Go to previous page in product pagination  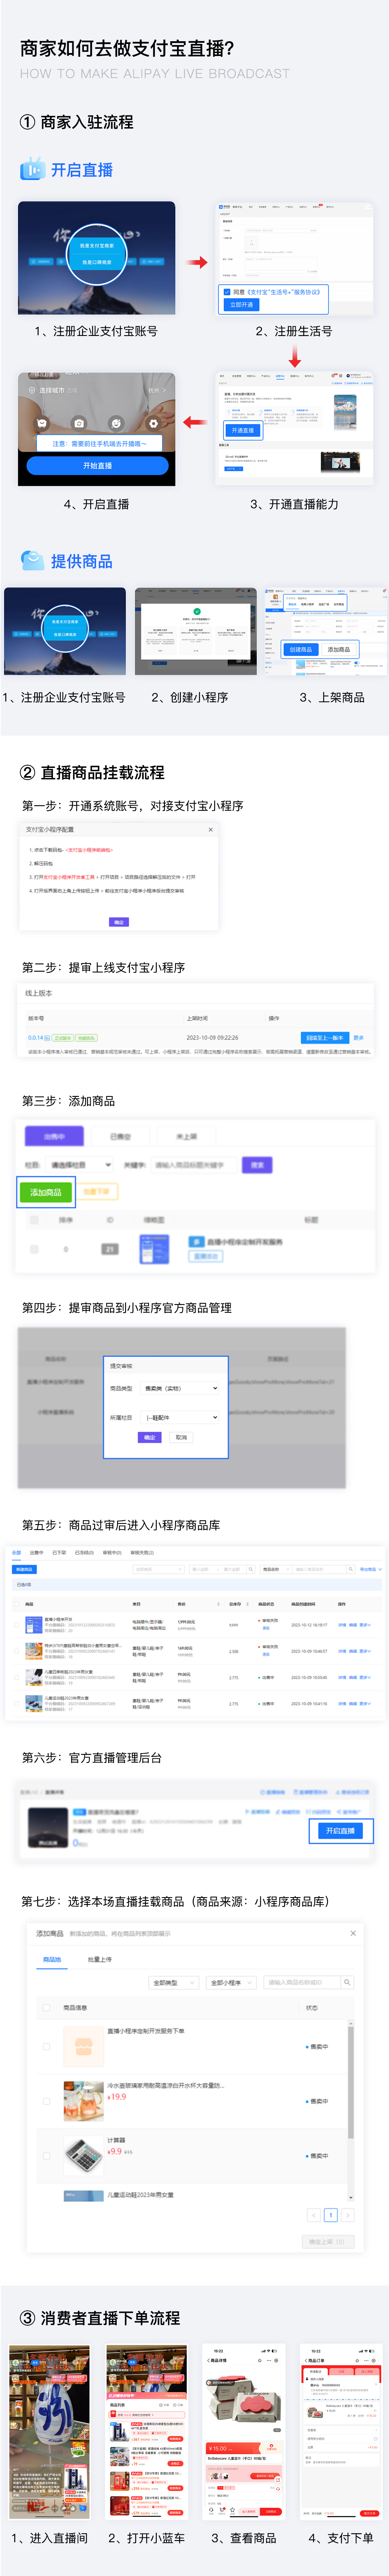313,2215
